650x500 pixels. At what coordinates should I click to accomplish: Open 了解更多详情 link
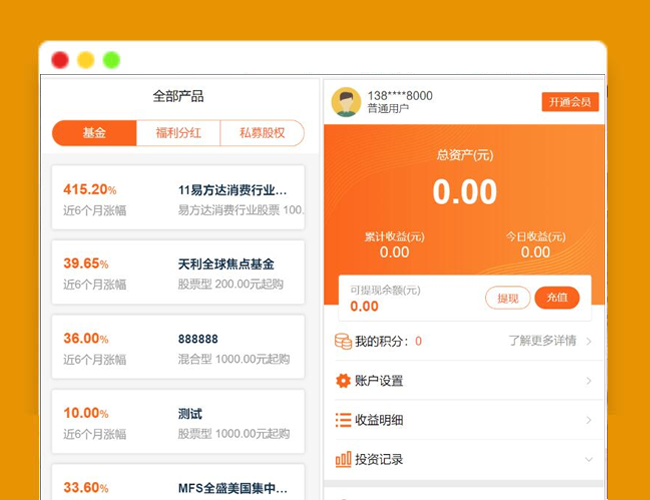tap(542, 341)
